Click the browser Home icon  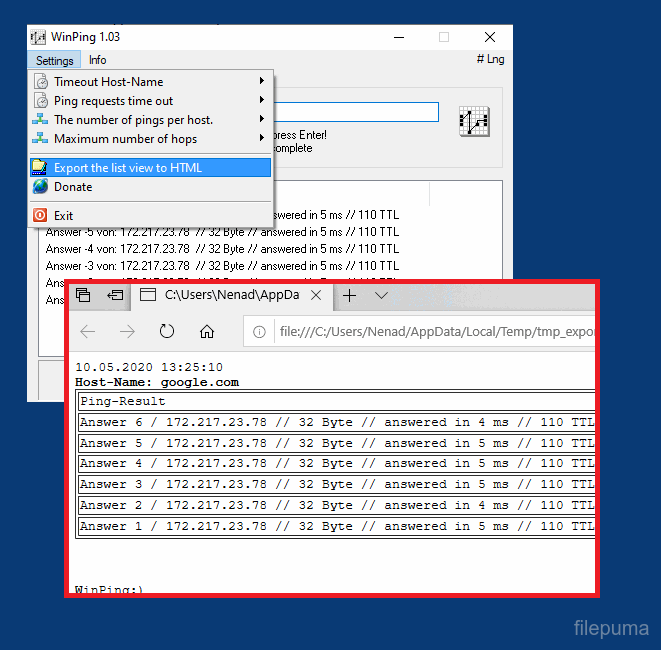[x=207, y=332]
